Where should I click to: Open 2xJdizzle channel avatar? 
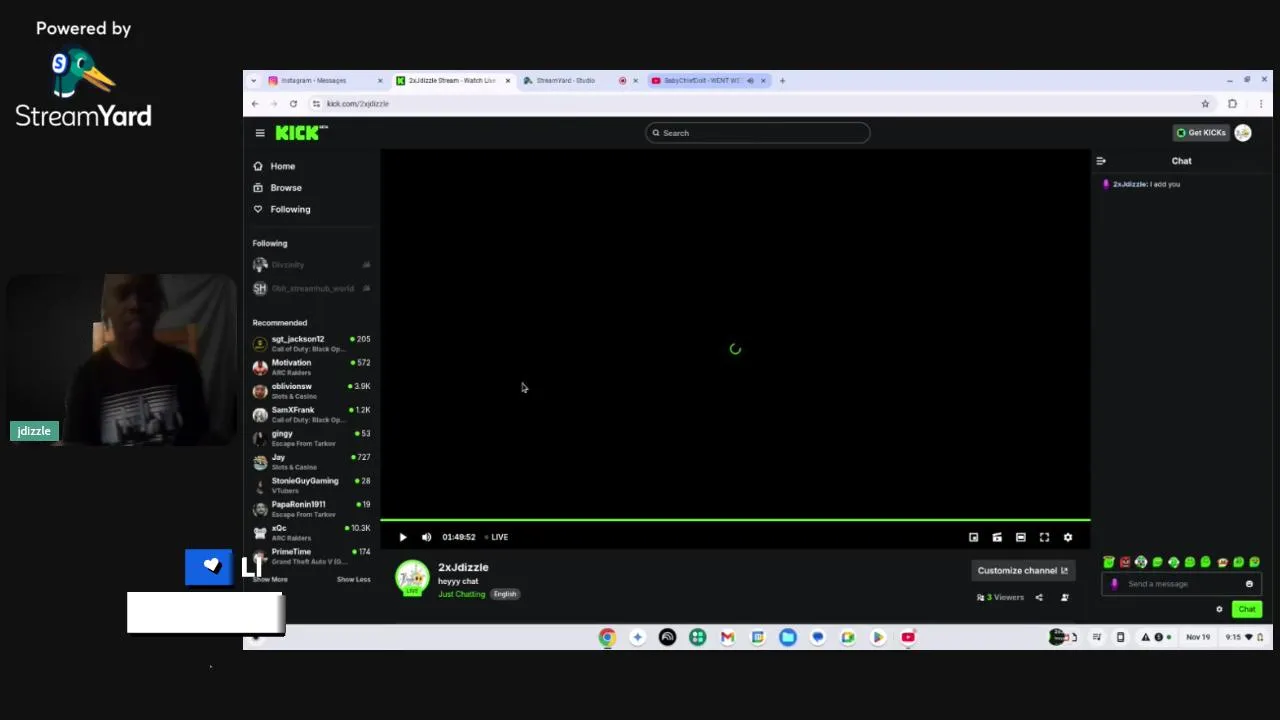click(x=412, y=578)
